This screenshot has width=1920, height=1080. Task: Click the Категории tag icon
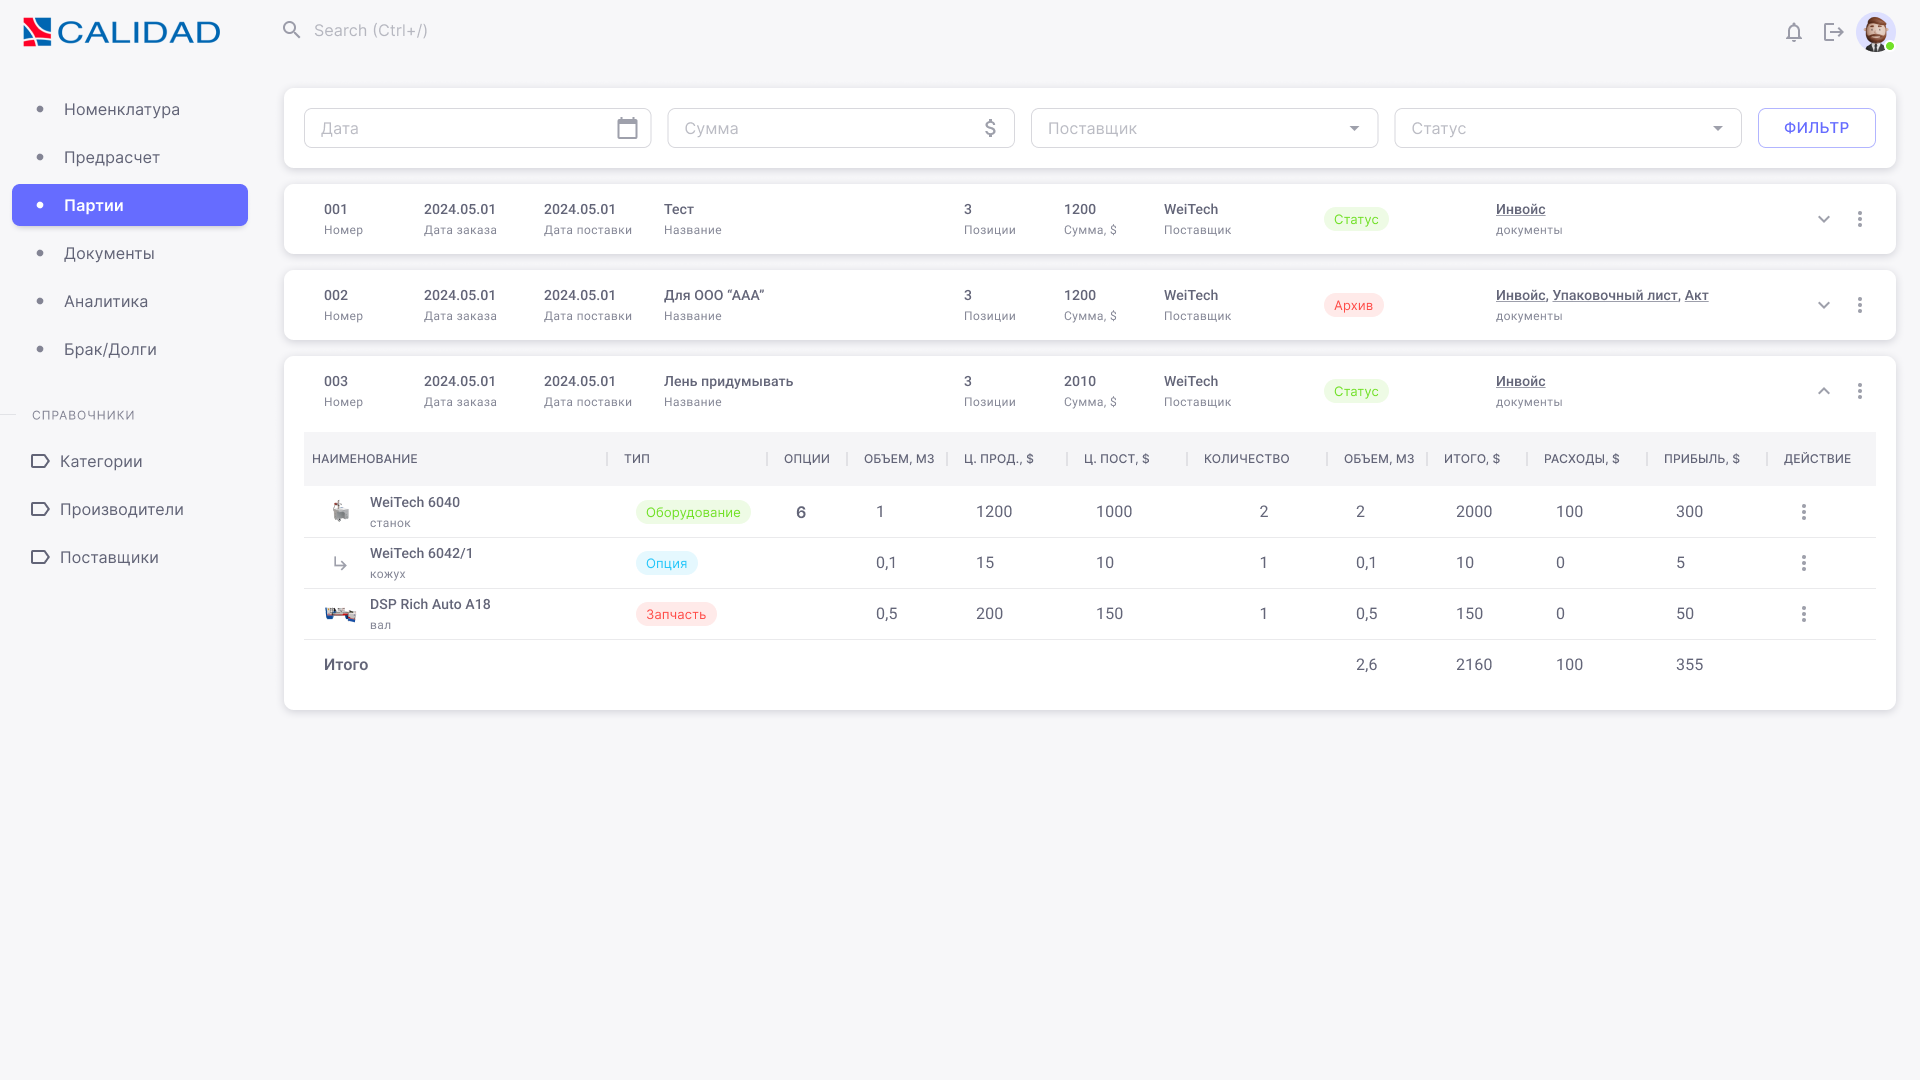pyautogui.click(x=40, y=461)
